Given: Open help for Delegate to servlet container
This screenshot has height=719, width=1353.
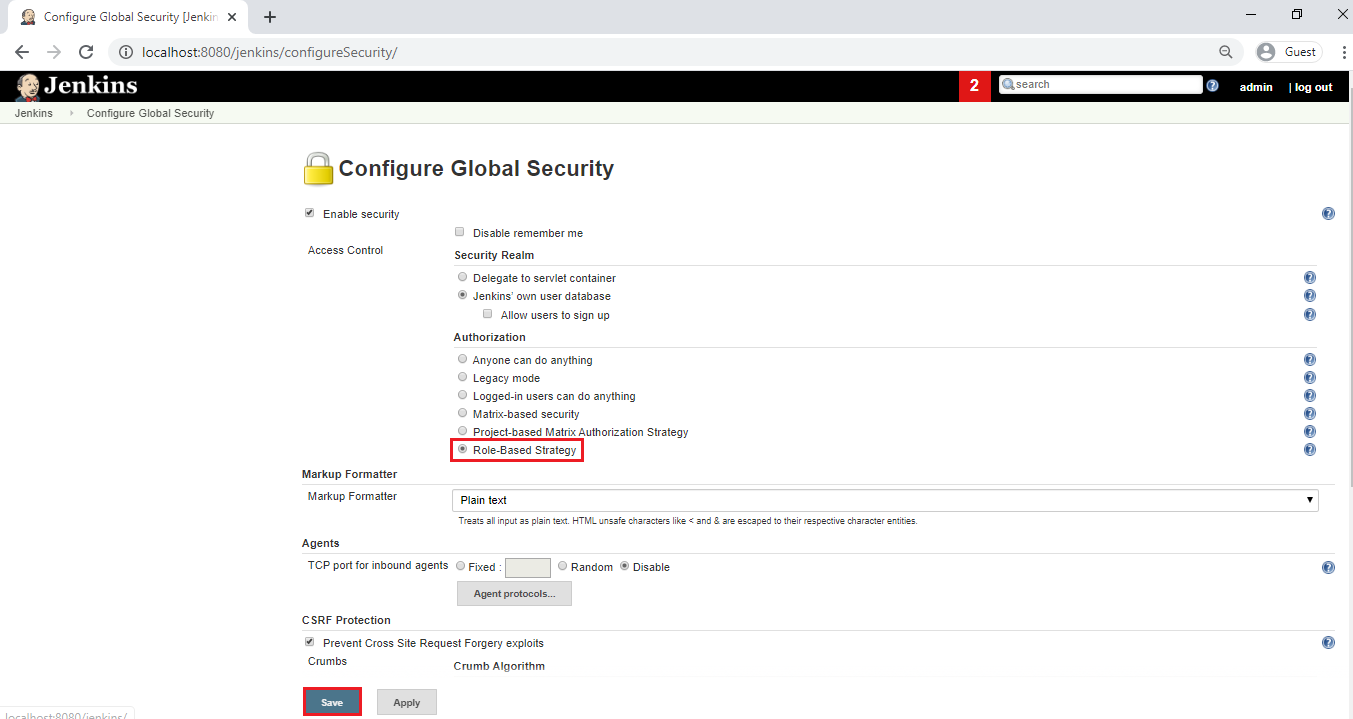Looking at the screenshot, I should [x=1309, y=278].
